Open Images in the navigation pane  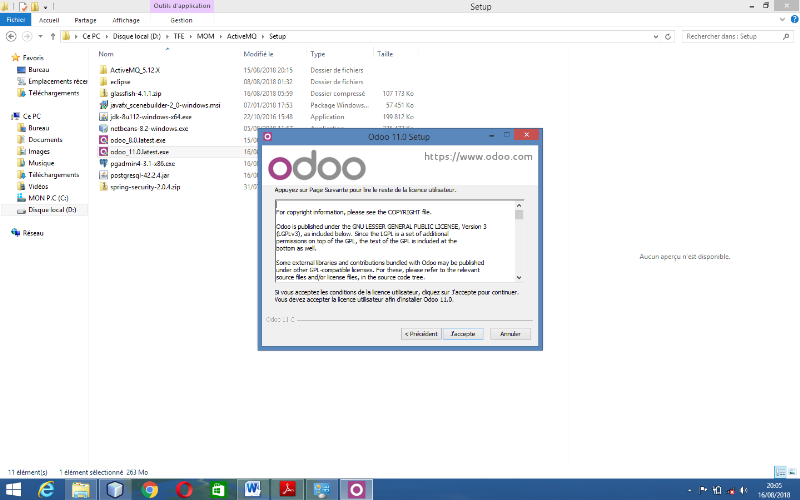[39, 152]
